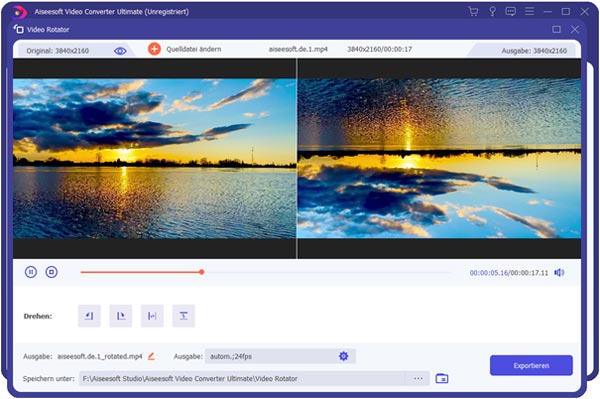
Task: Click the Aiseesoft app logo
Action: [19, 12]
